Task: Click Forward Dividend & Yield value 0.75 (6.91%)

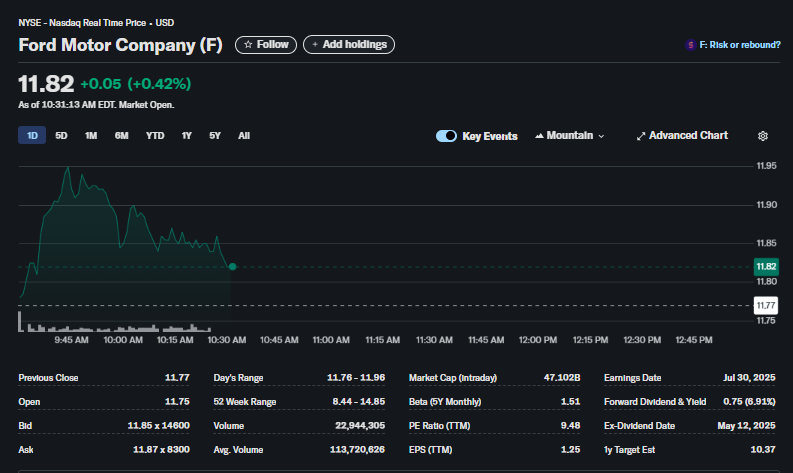Action: 749,402
